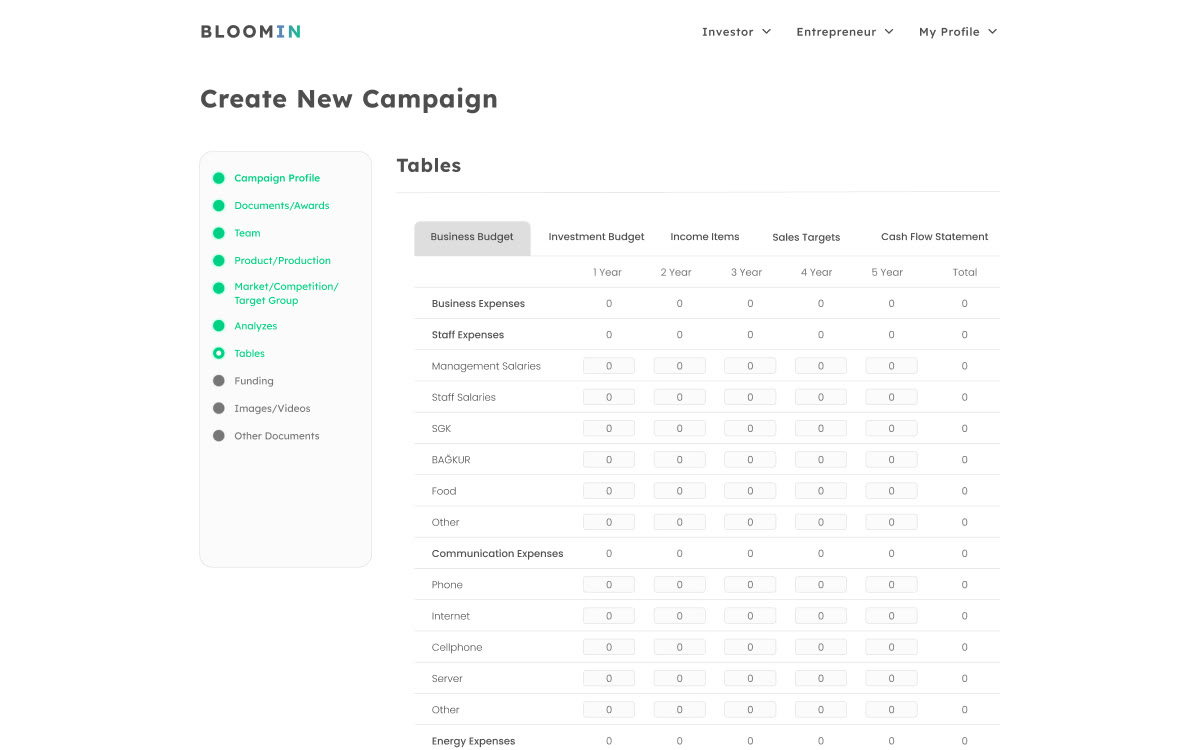
Task: Open the Investor dropdown menu
Action: click(x=737, y=32)
